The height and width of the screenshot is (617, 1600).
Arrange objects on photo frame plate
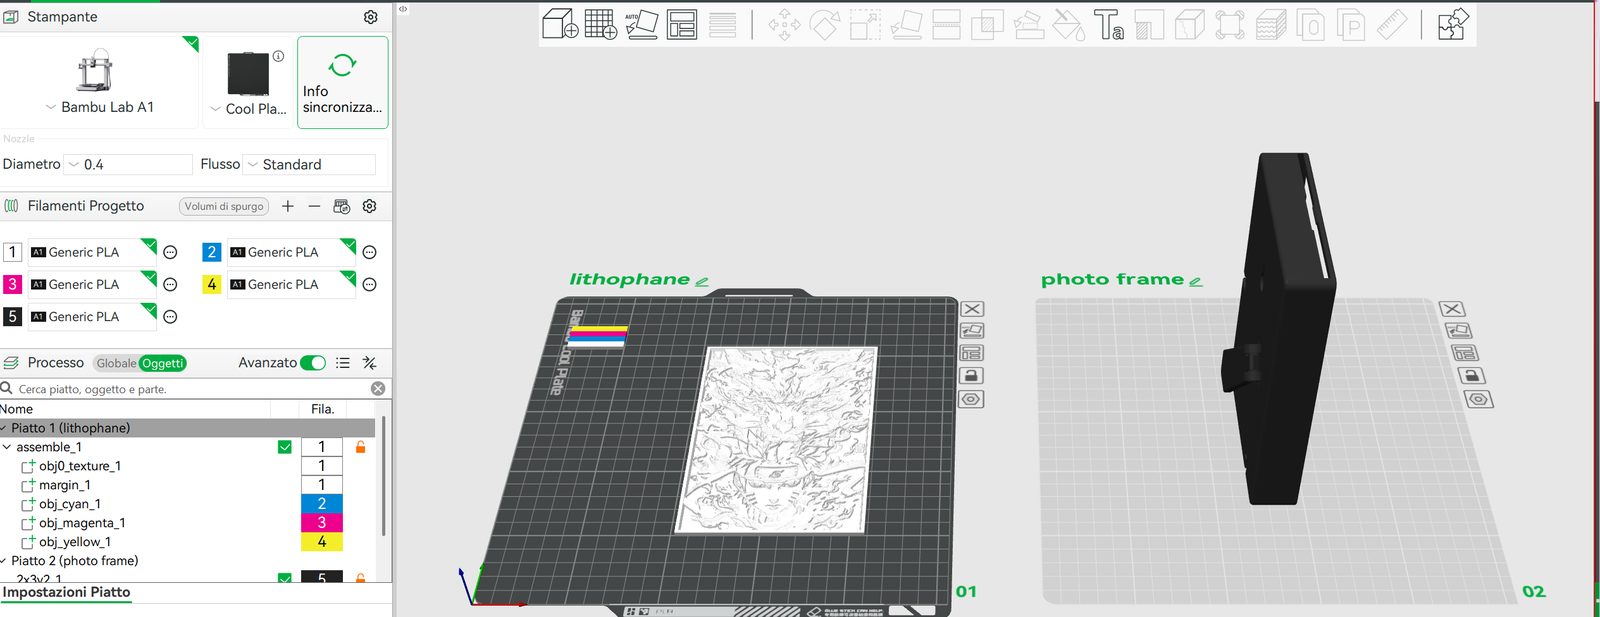point(1466,353)
